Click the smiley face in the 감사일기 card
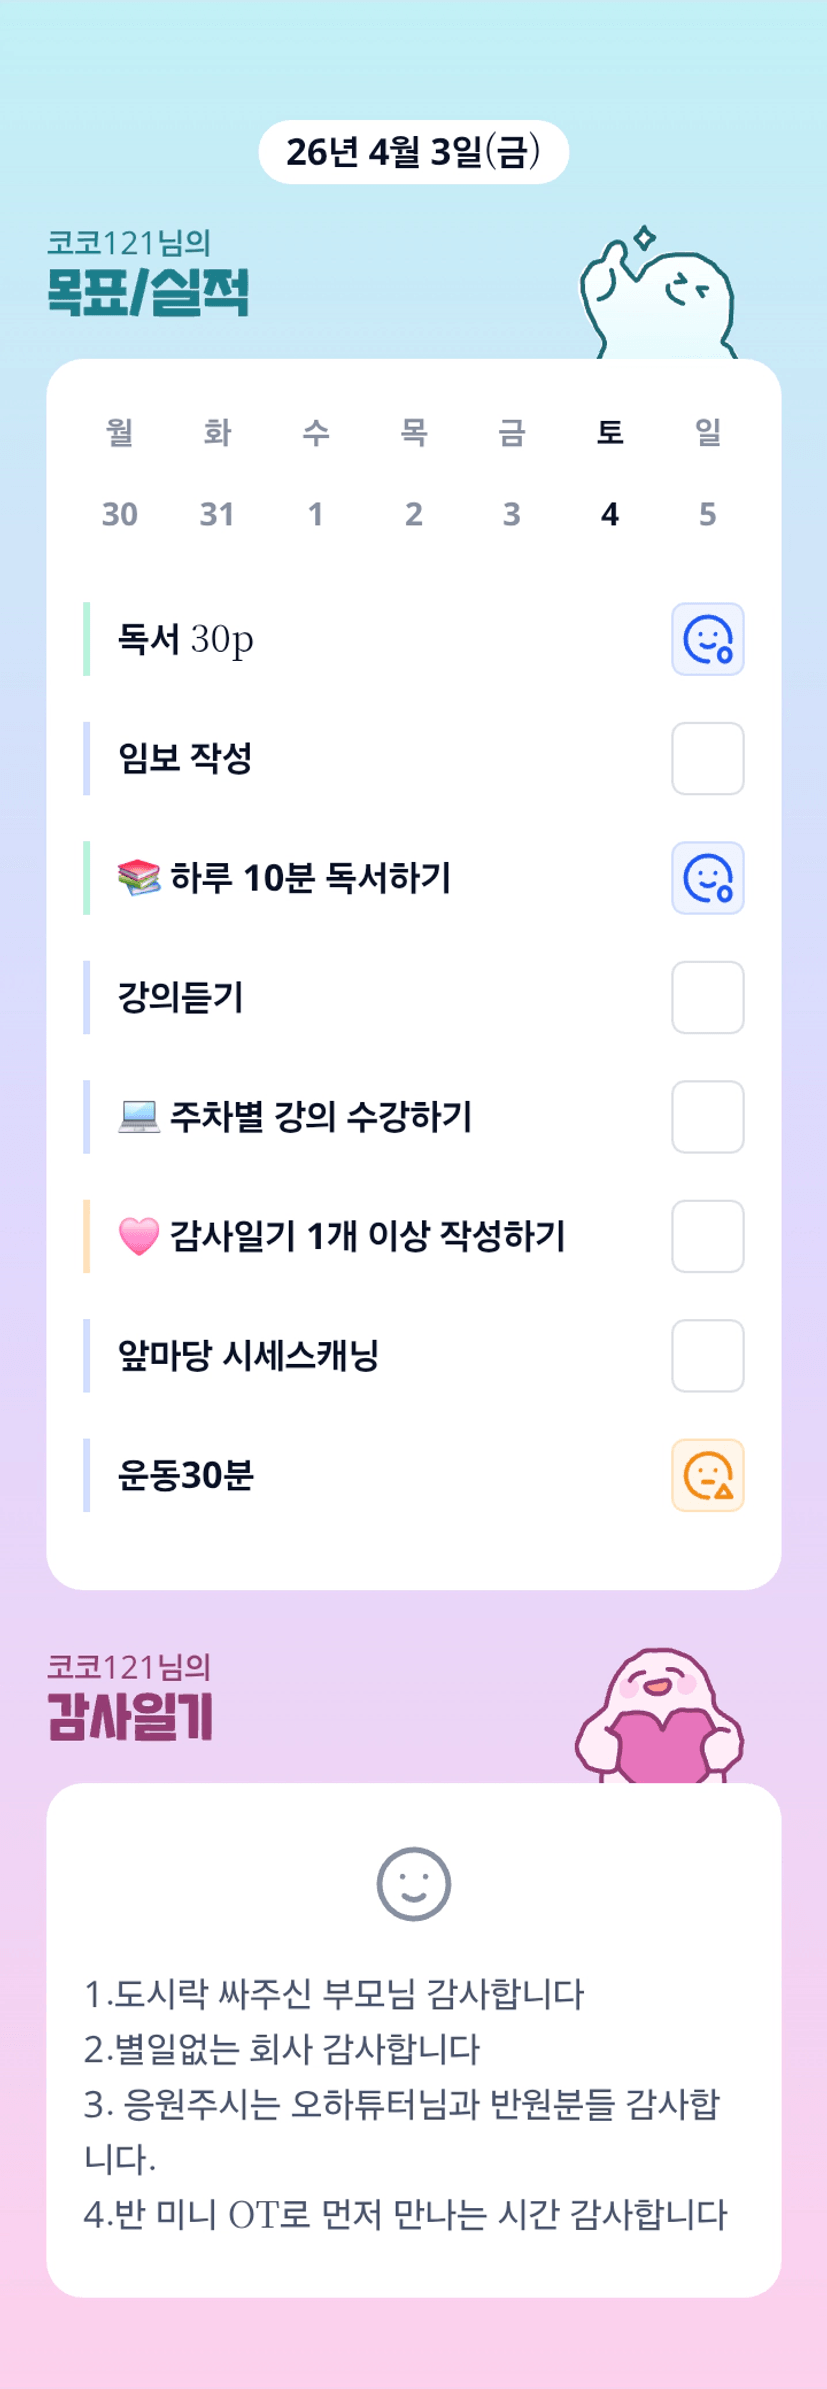The width and height of the screenshot is (827, 2389). [413, 1884]
